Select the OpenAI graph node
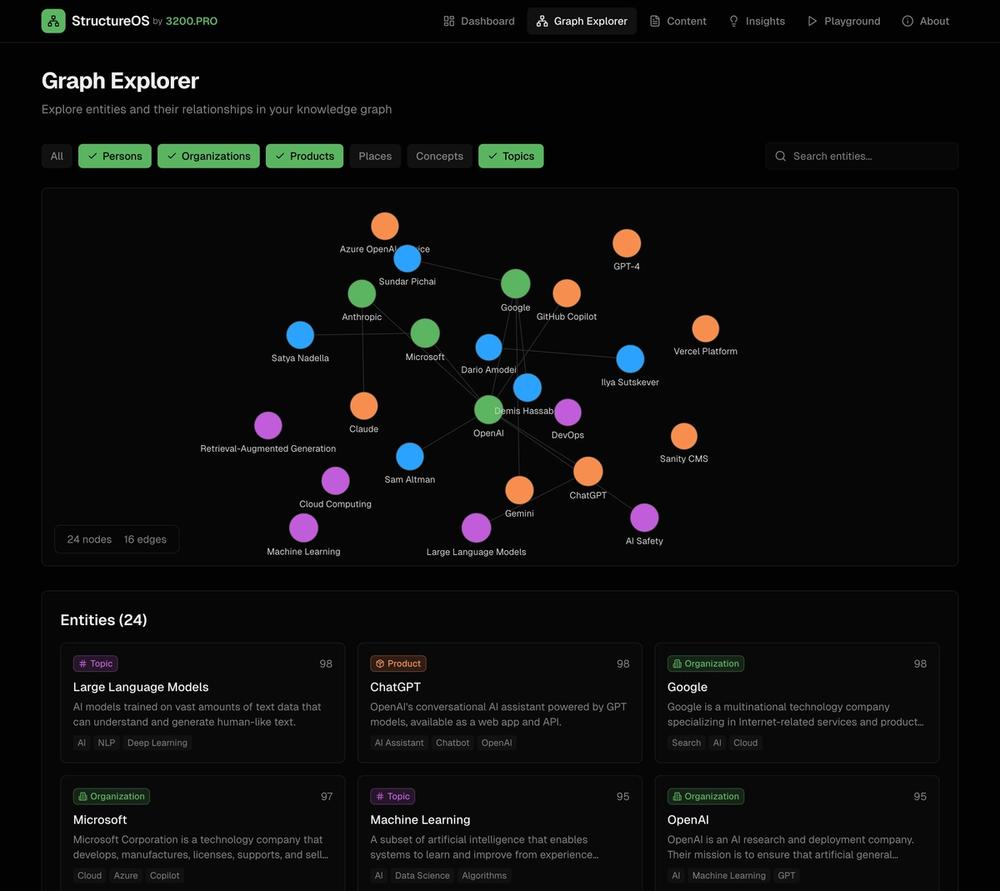 (x=488, y=410)
